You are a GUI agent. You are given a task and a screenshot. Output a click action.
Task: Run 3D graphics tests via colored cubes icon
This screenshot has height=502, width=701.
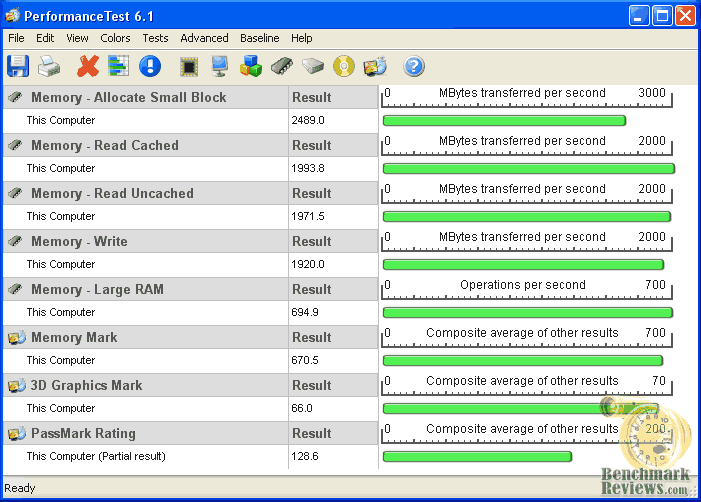pos(250,66)
